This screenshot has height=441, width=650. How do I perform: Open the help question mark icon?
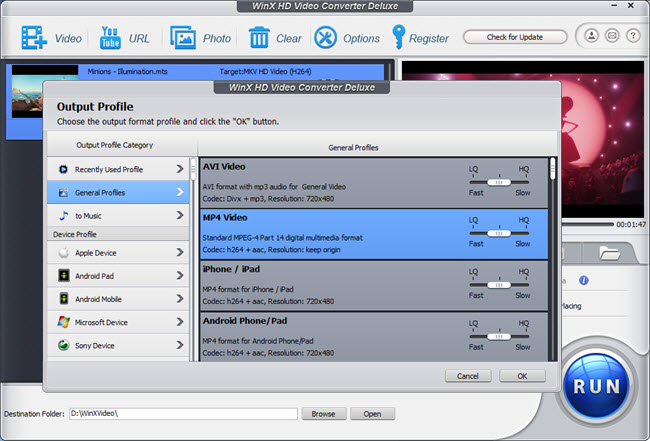(x=633, y=36)
